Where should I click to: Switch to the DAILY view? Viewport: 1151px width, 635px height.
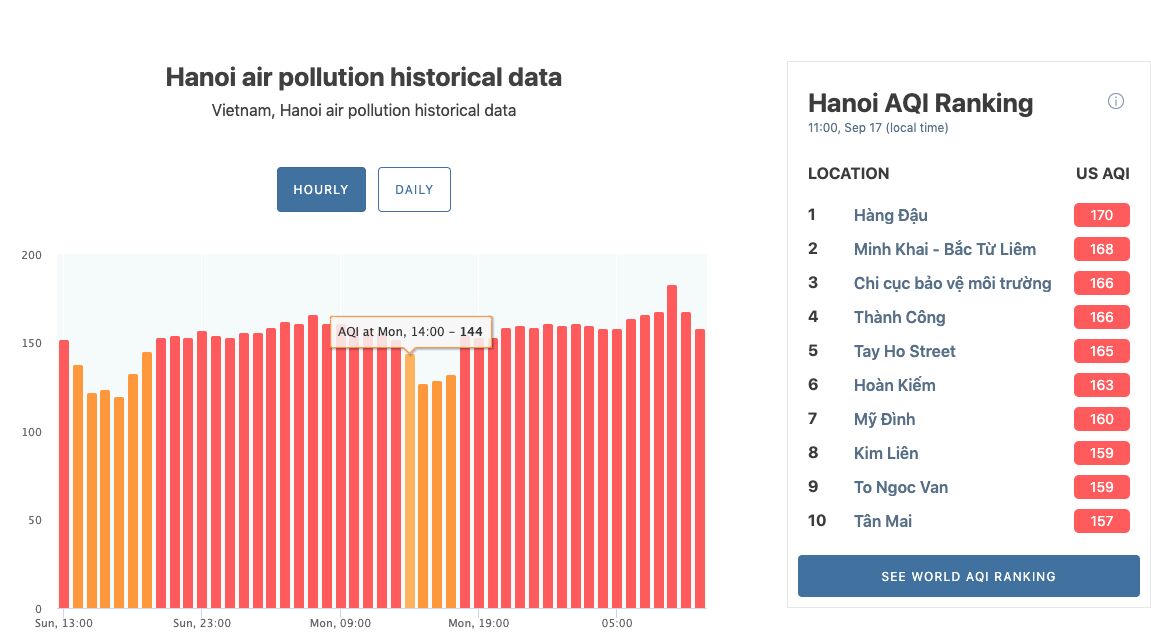click(414, 189)
